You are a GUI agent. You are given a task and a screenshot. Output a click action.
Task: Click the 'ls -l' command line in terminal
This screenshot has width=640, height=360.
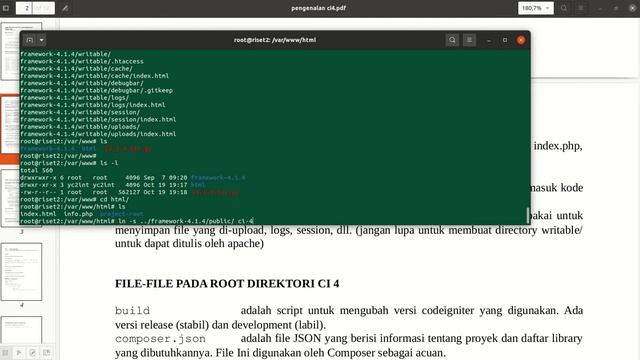[69, 163]
